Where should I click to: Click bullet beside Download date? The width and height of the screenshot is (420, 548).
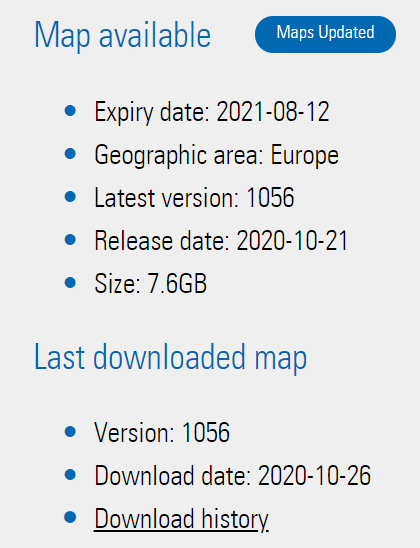pos(70,474)
